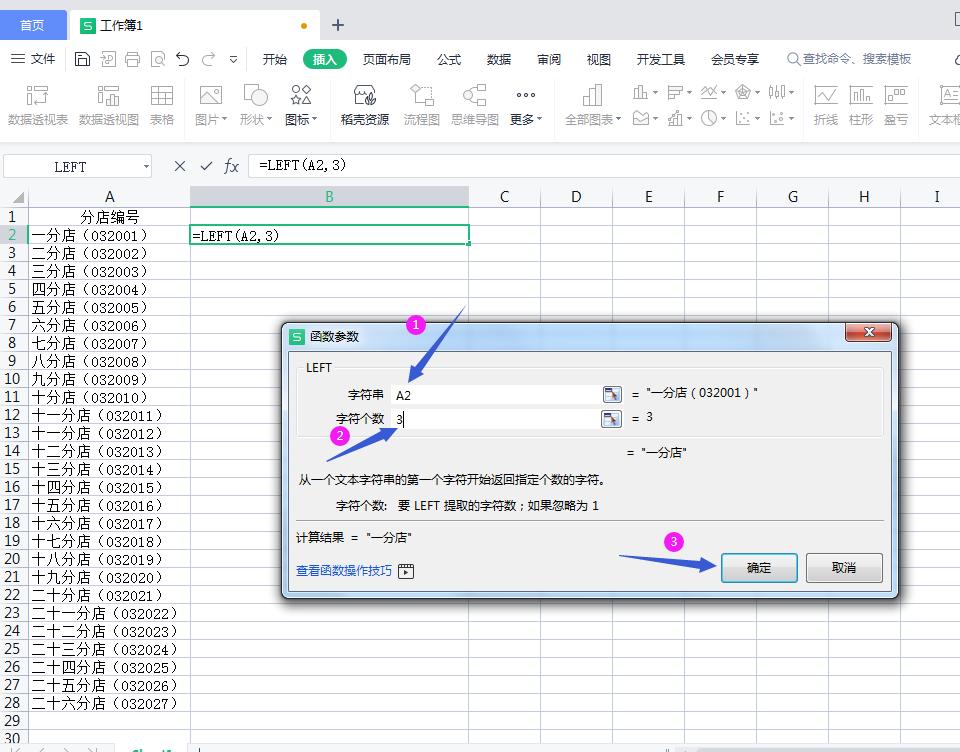Click the 确定 button in the dialog
Screen dimensions: 960x752
coord(759,568)
